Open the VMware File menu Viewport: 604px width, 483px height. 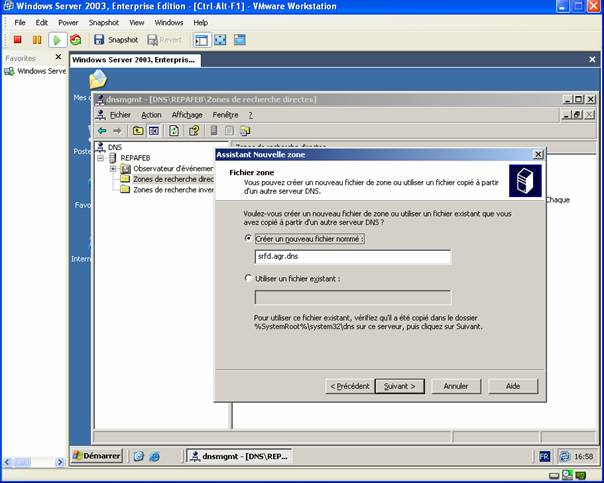pos(20,23)
